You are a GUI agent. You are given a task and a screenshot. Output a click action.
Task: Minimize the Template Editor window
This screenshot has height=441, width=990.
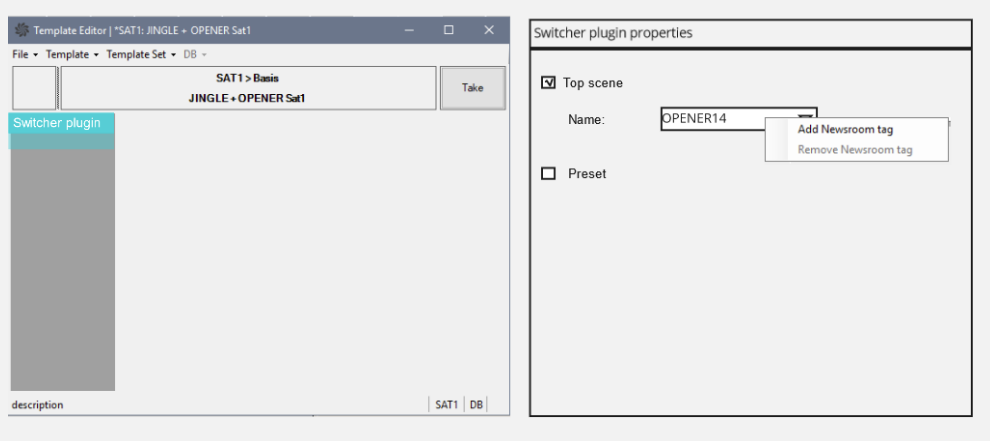410,31
